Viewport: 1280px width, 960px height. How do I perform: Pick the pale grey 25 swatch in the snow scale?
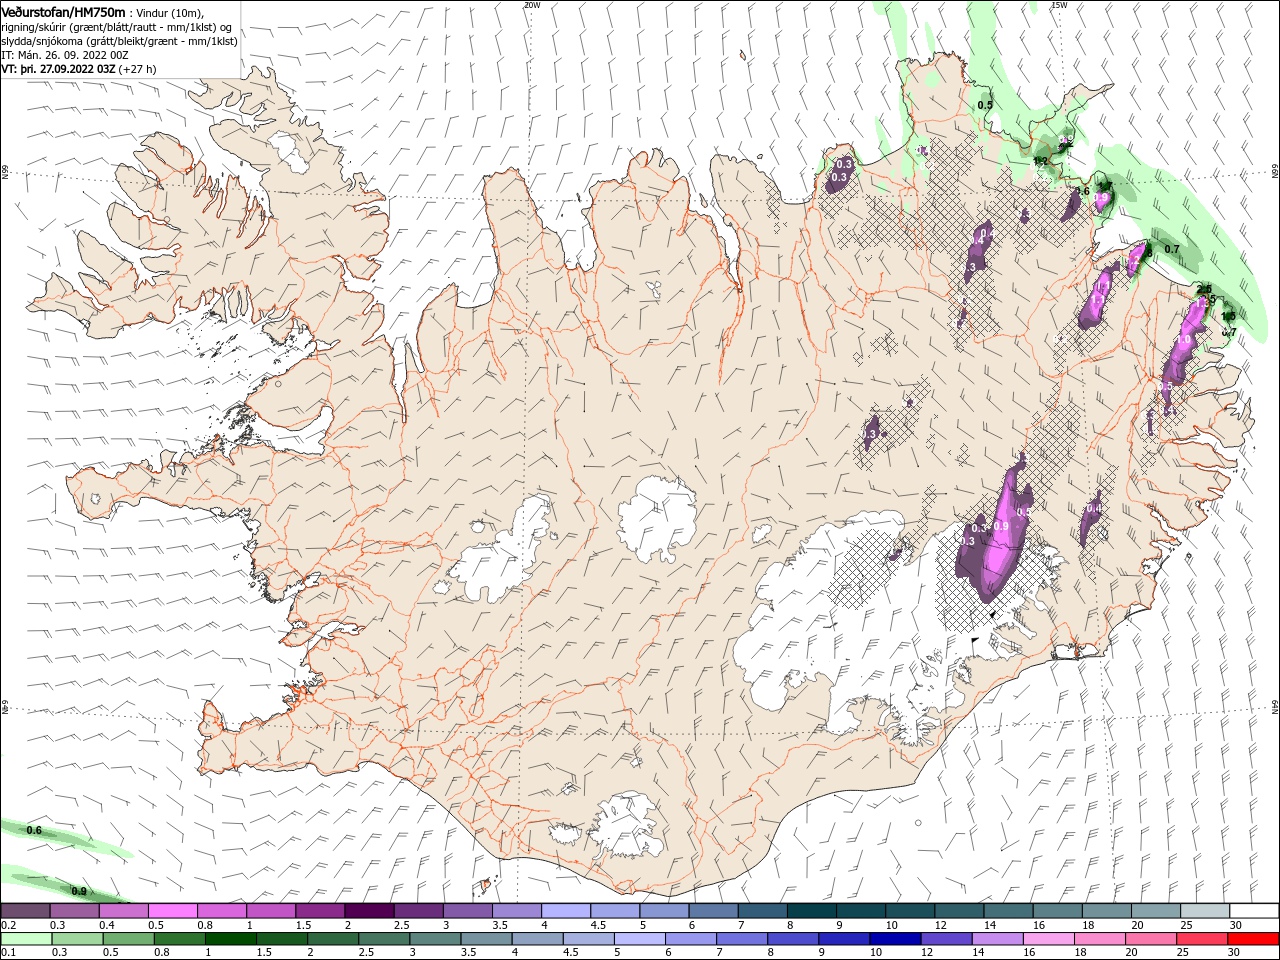(1206, 910)
